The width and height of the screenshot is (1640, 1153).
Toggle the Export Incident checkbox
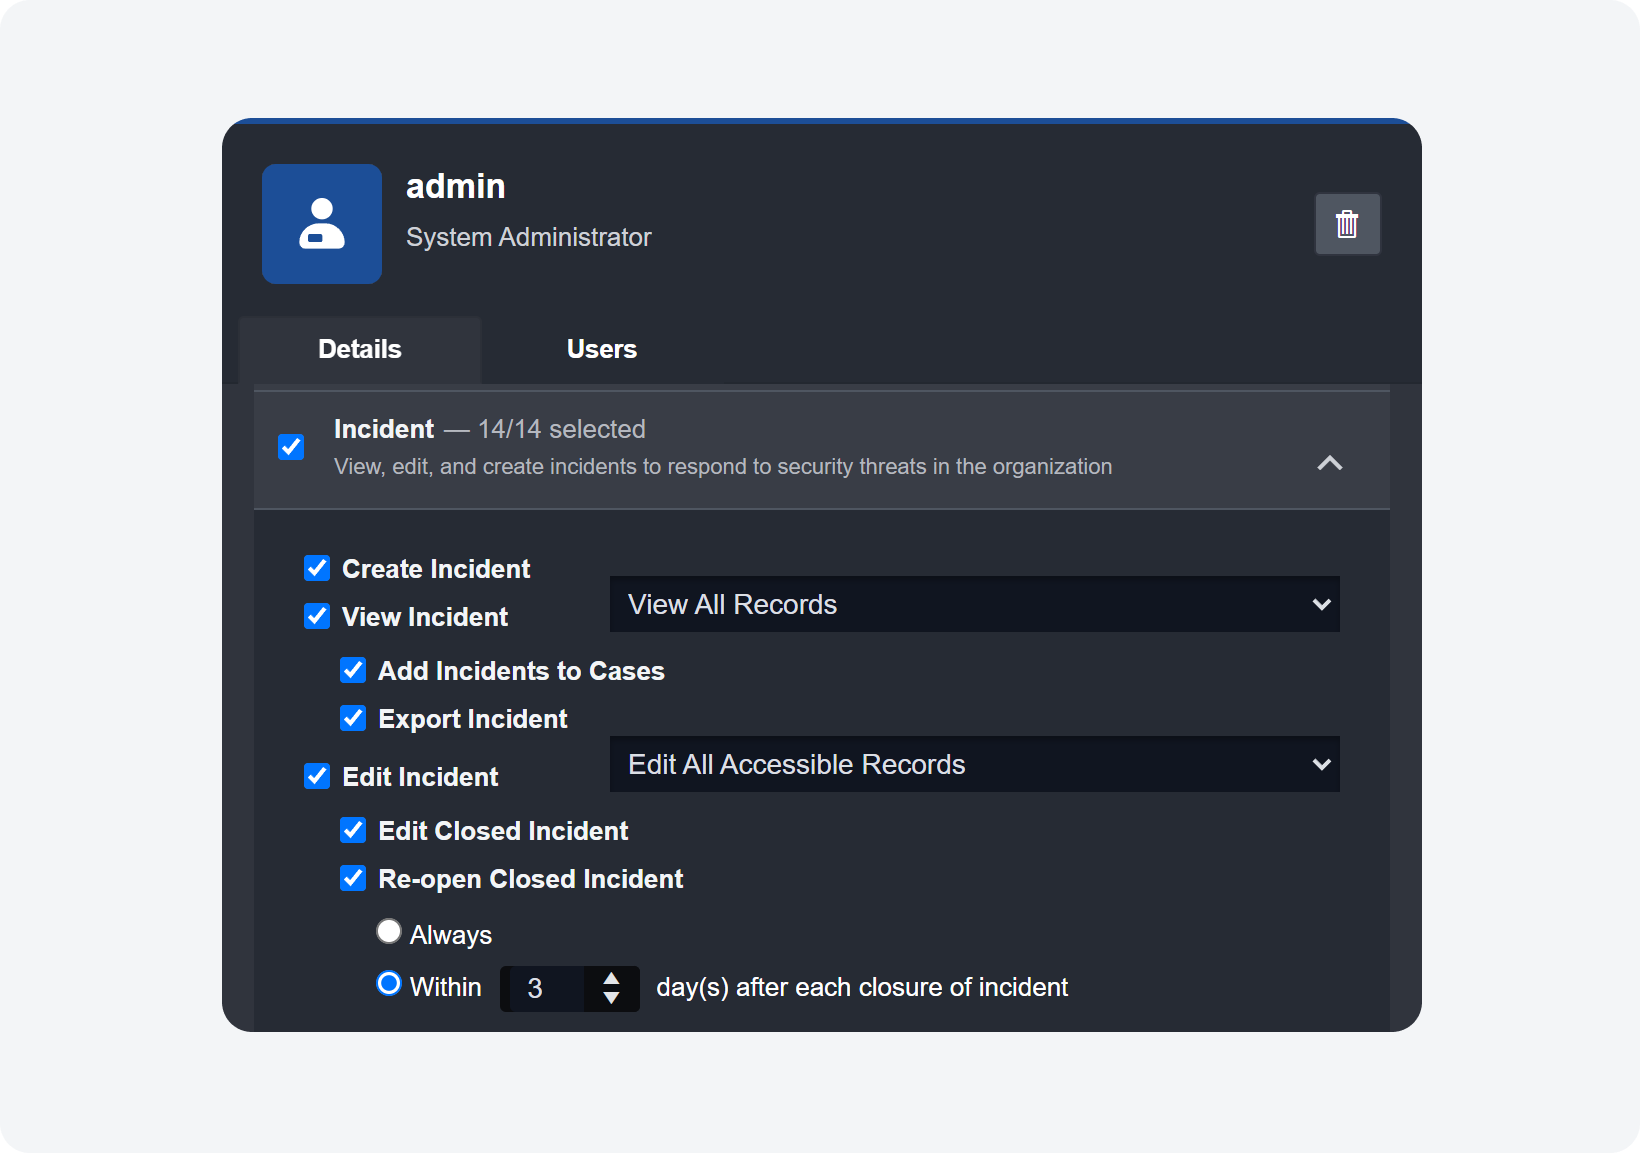[x=353, y=718]
